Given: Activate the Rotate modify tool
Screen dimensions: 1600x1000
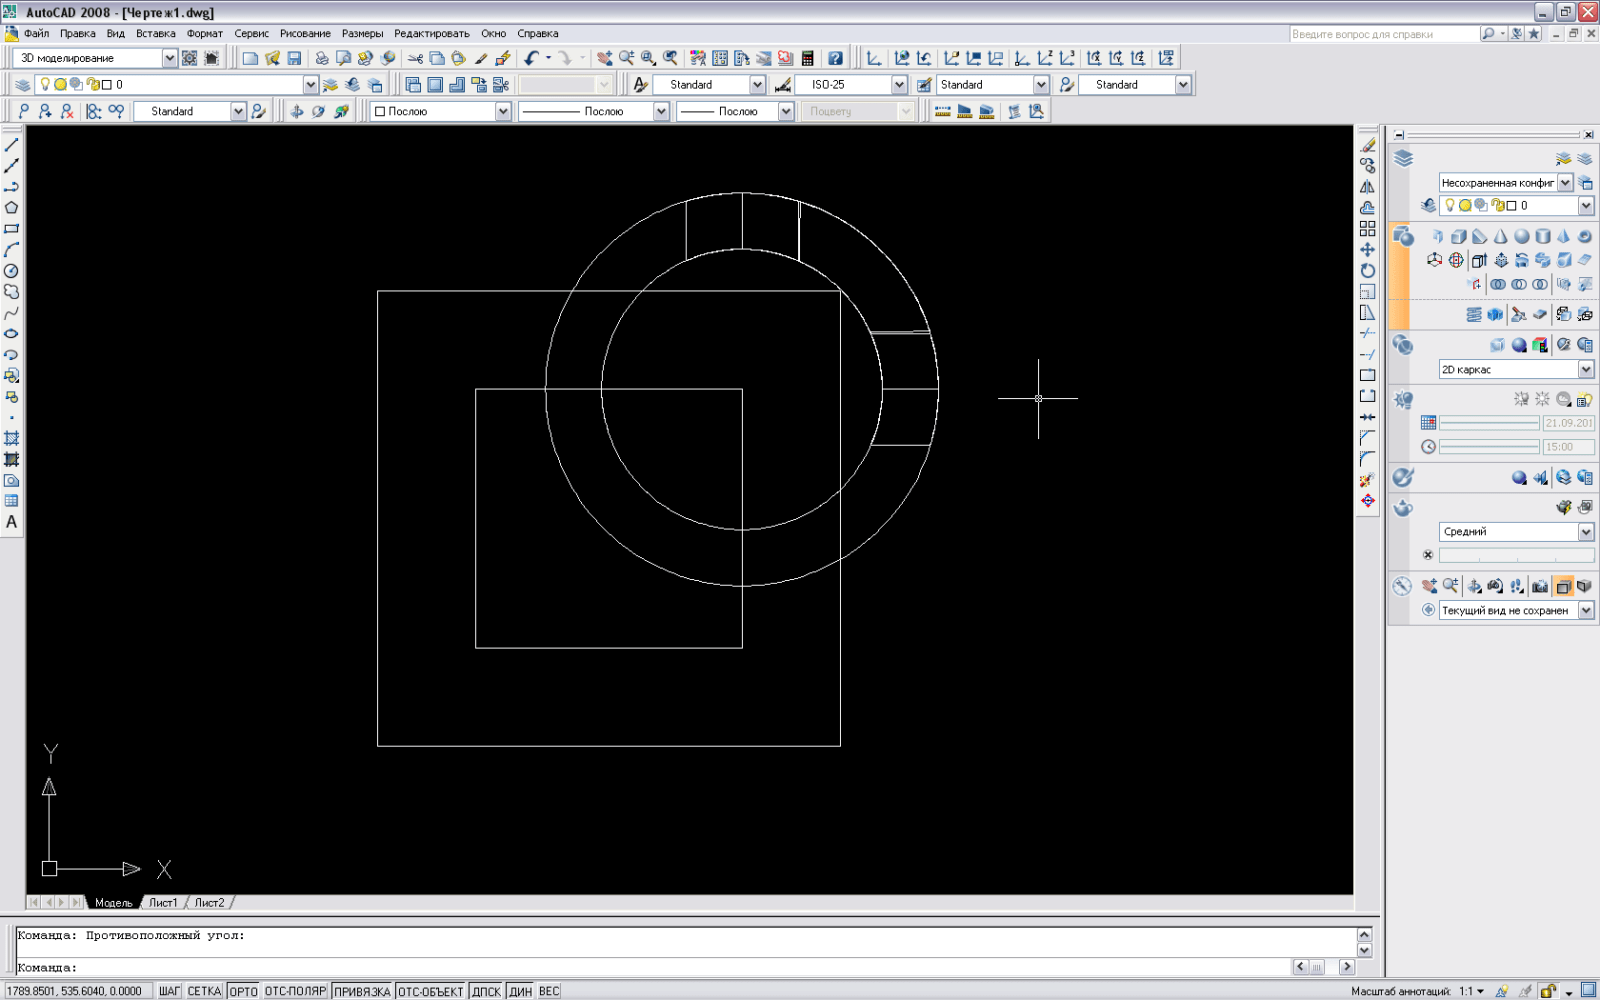Looking at the screenshot, I should pos(1367,271).
